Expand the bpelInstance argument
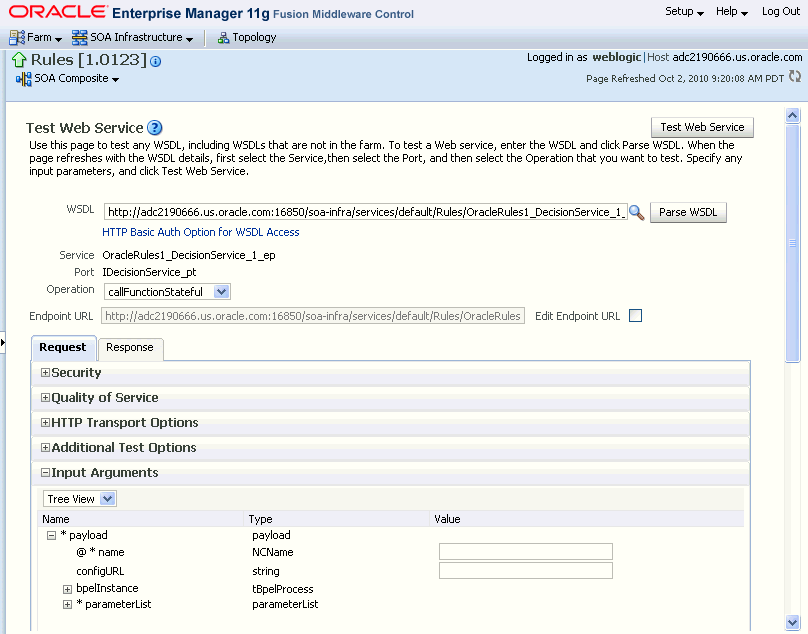808x634 pixels. (66, 588)
